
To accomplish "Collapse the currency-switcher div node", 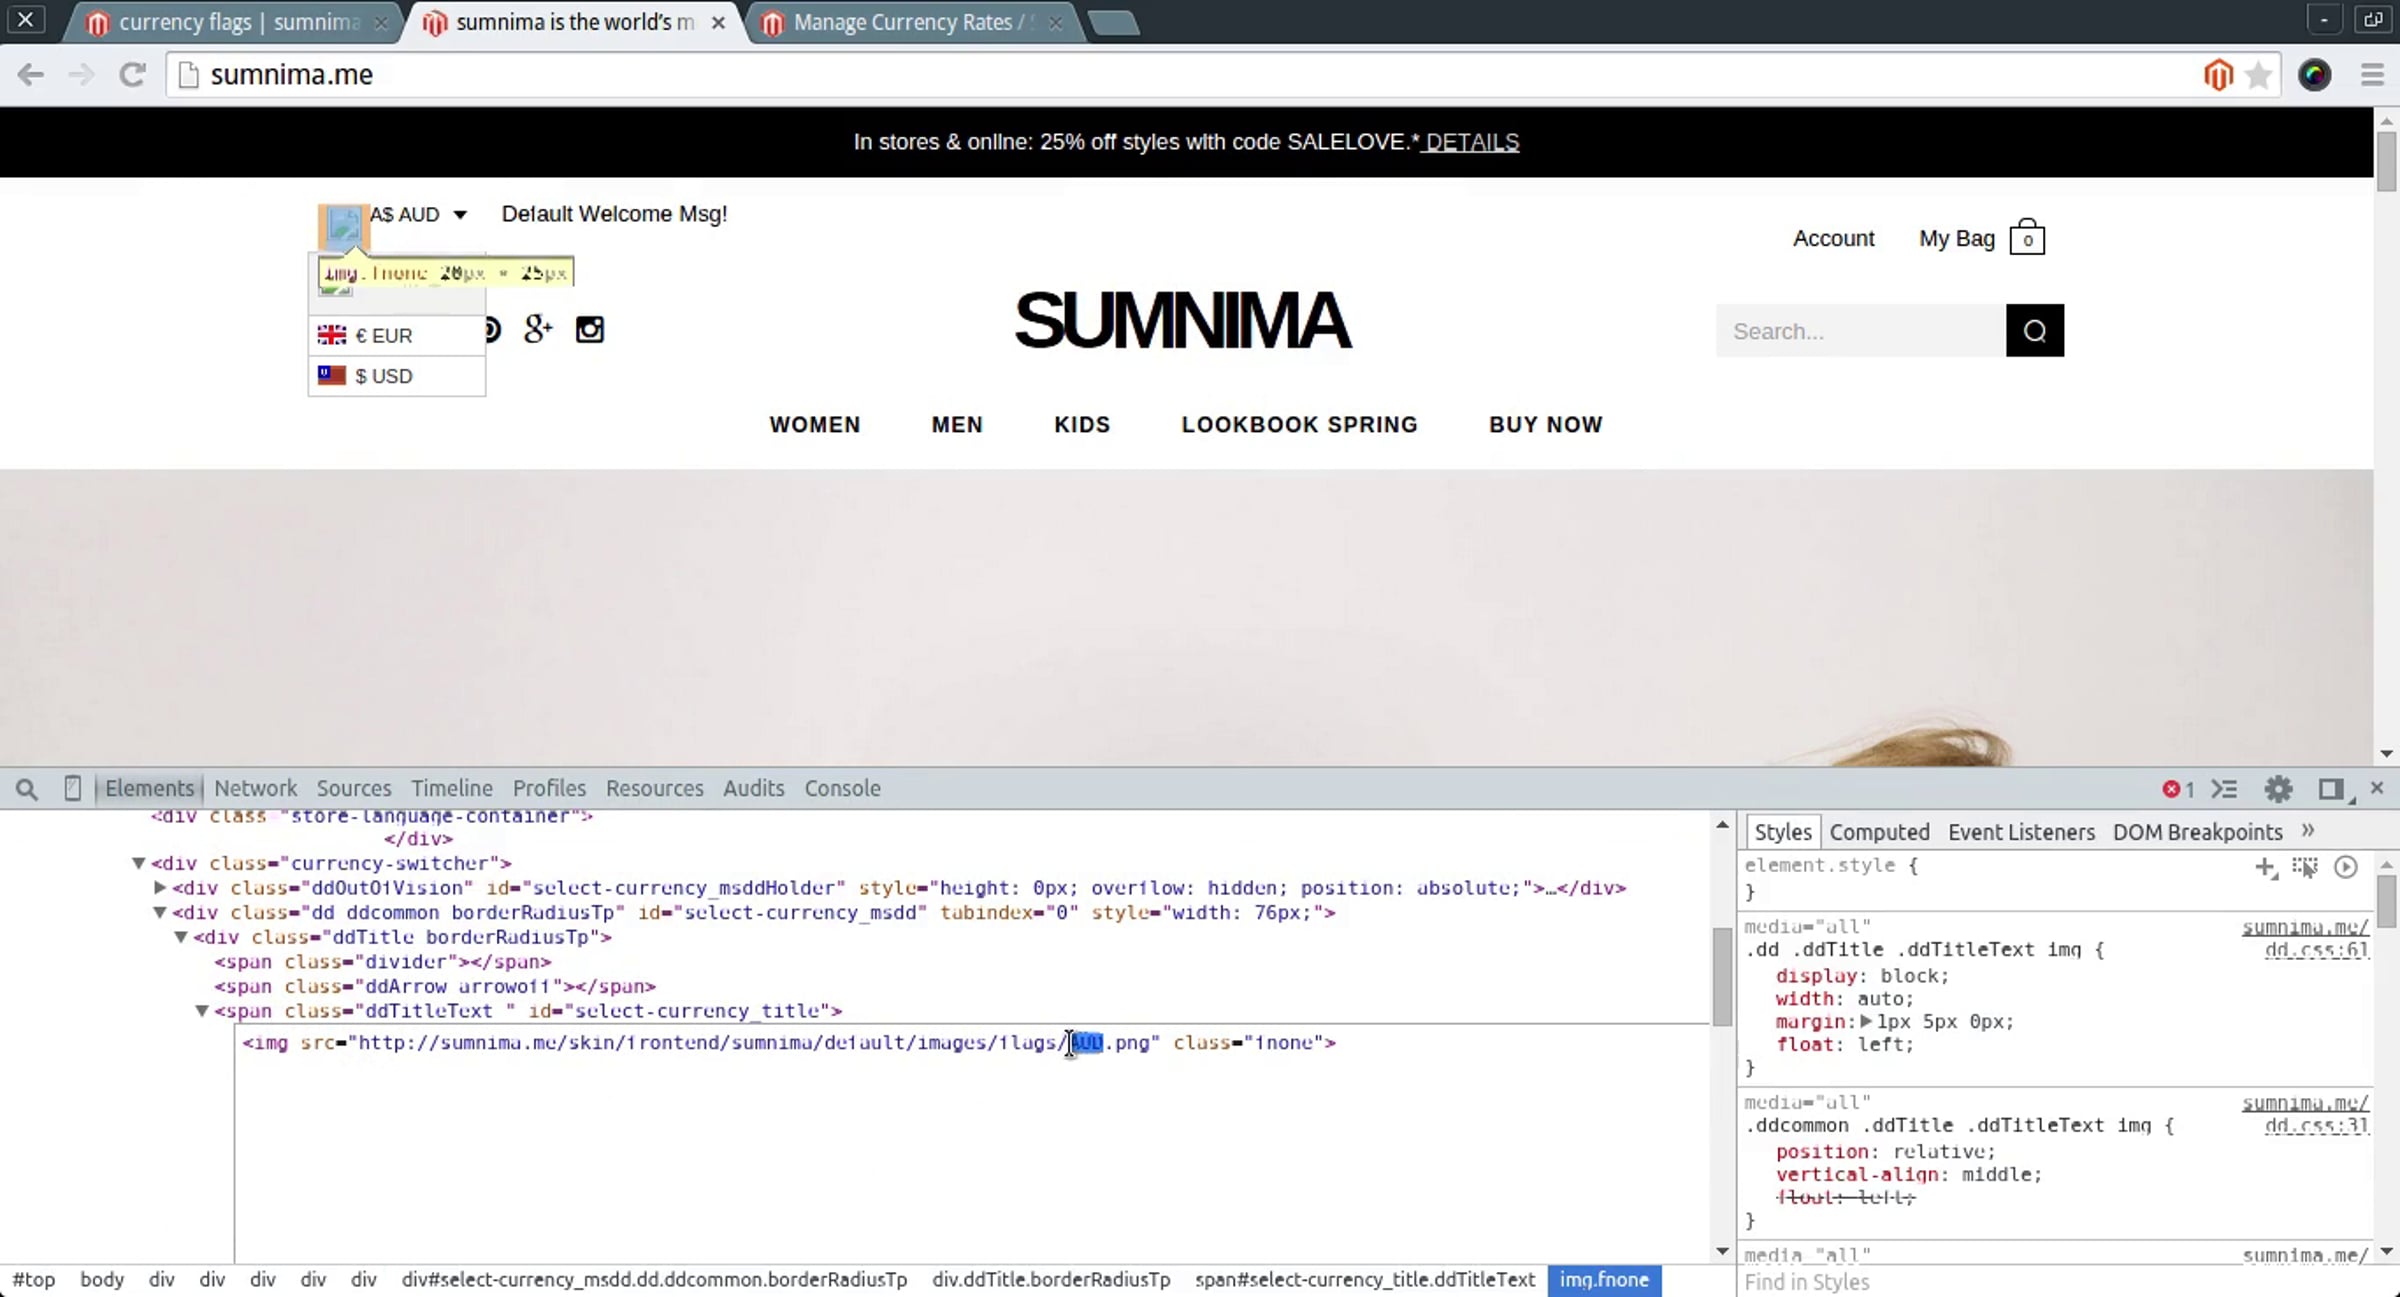I will (139, 863).
